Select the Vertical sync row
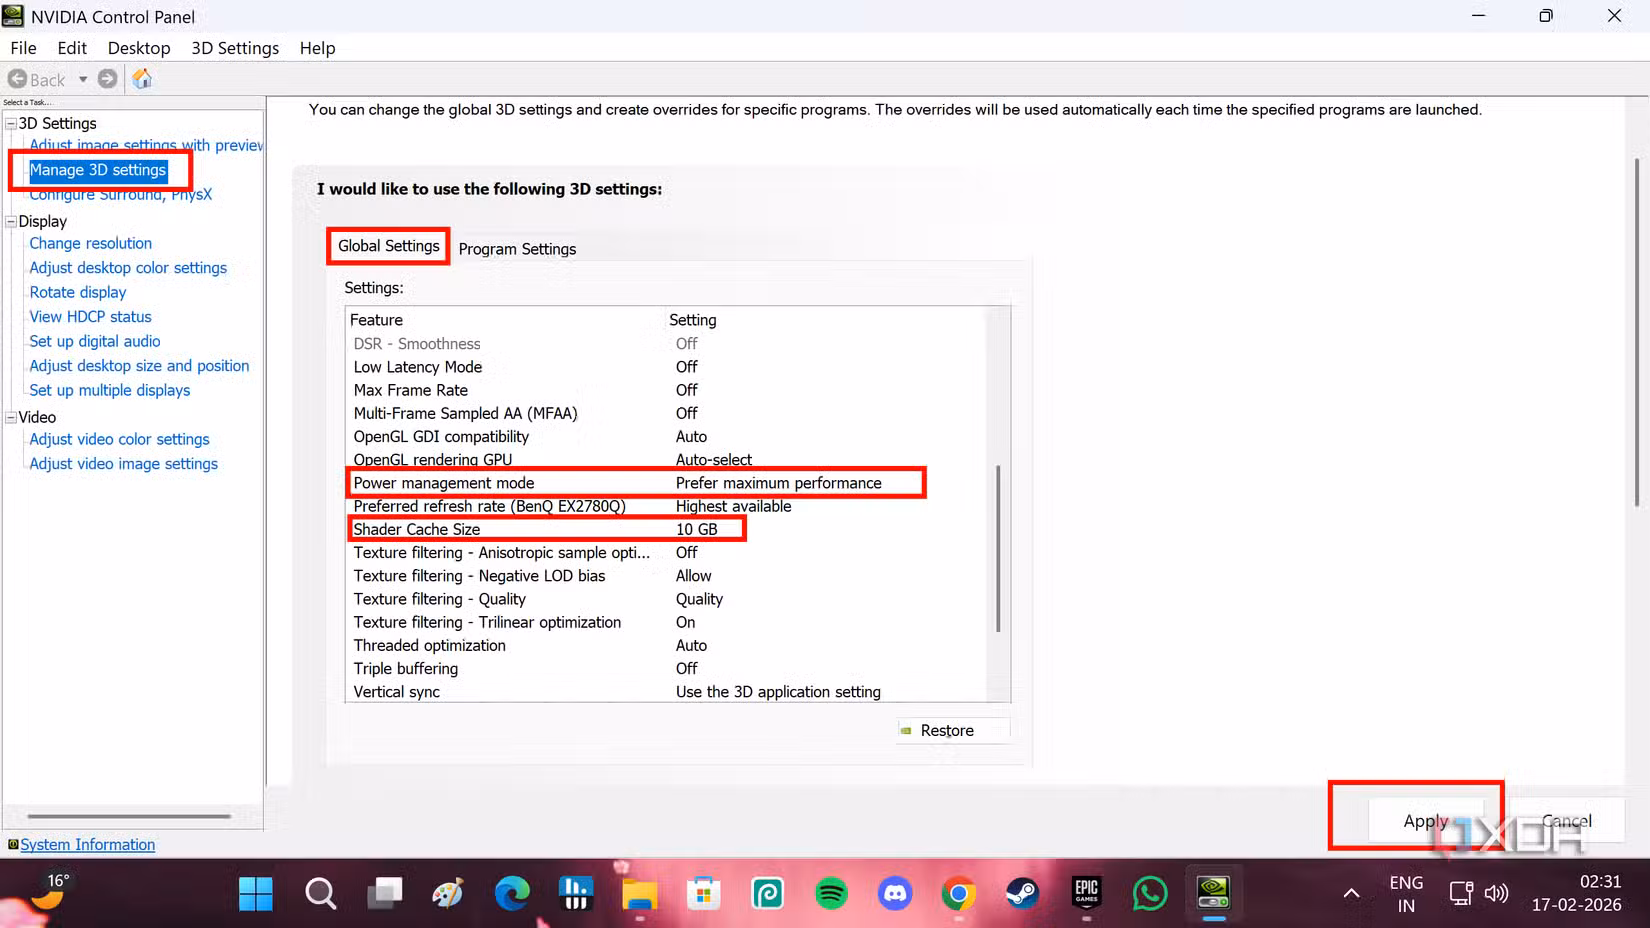The image size is (1650, 928). 665,692
